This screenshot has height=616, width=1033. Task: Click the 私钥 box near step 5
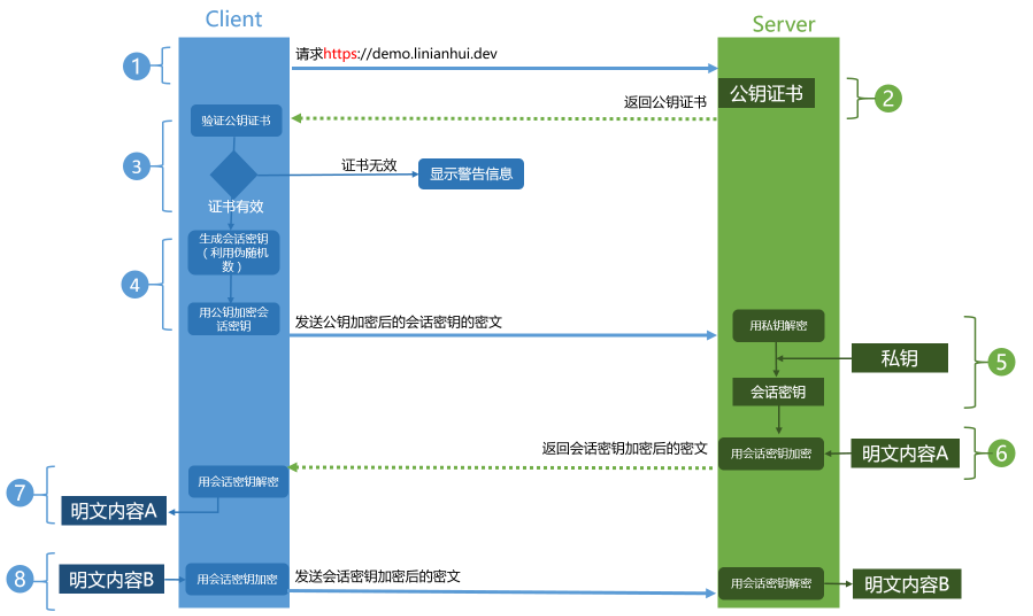(x=899, y=358)
